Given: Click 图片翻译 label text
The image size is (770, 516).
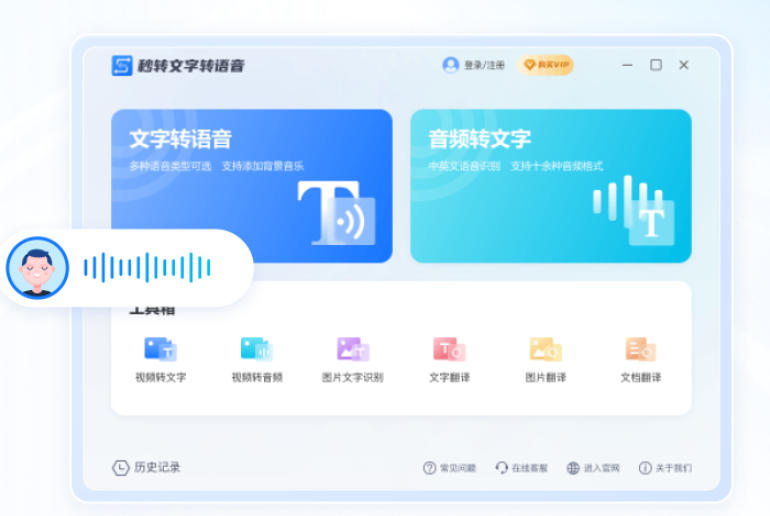Looking at the screenshot, I should click(x=546, y=377).
